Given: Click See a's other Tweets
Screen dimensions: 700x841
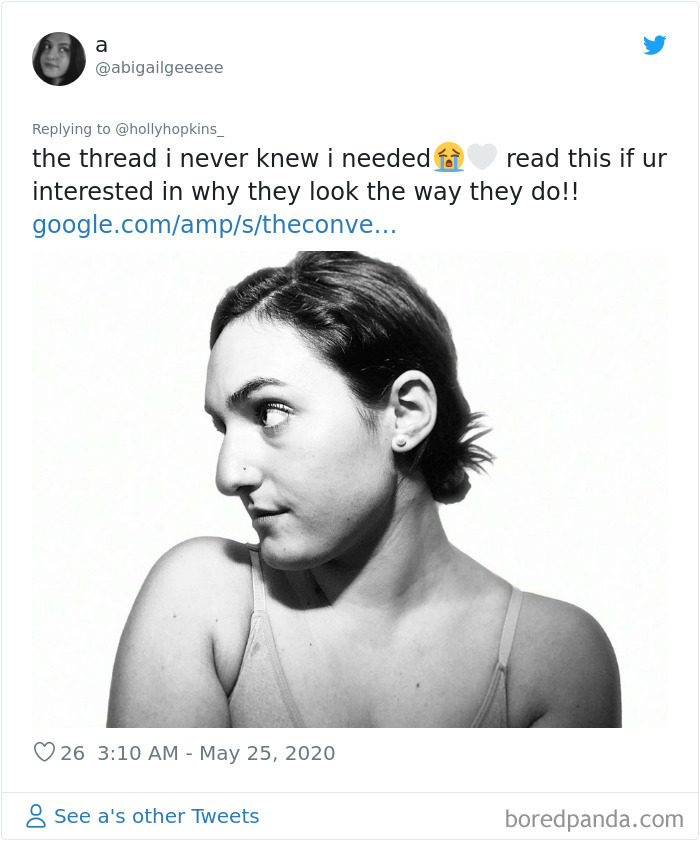Looking at the screenshot, I should pyautogui.click(x=155, y=817).
